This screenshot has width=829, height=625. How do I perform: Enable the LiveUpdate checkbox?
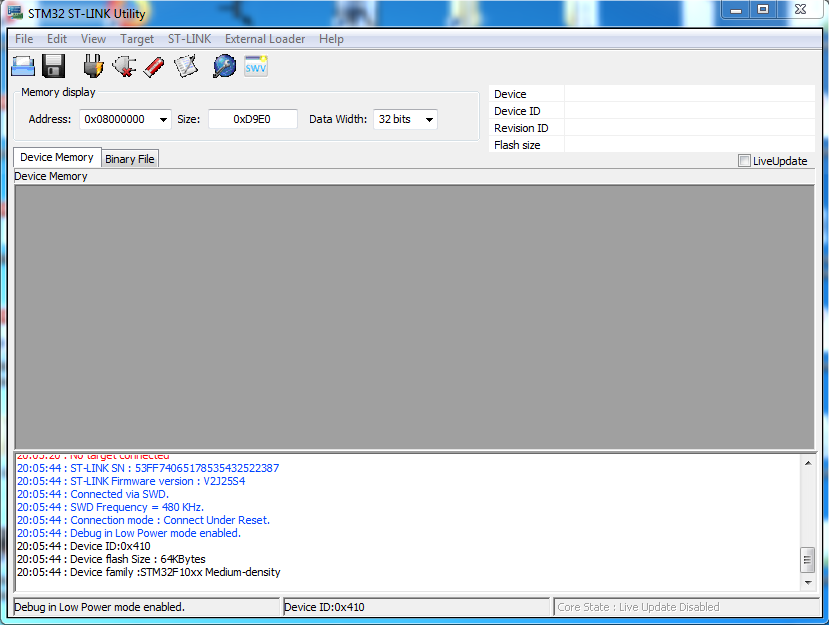click(744, 161)
